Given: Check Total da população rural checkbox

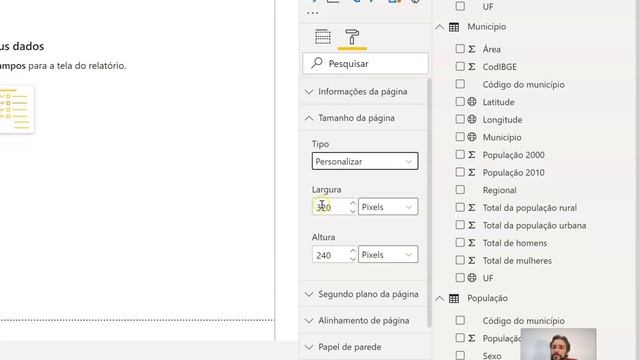Looking at the screenshot, I should tap(460, 207).
